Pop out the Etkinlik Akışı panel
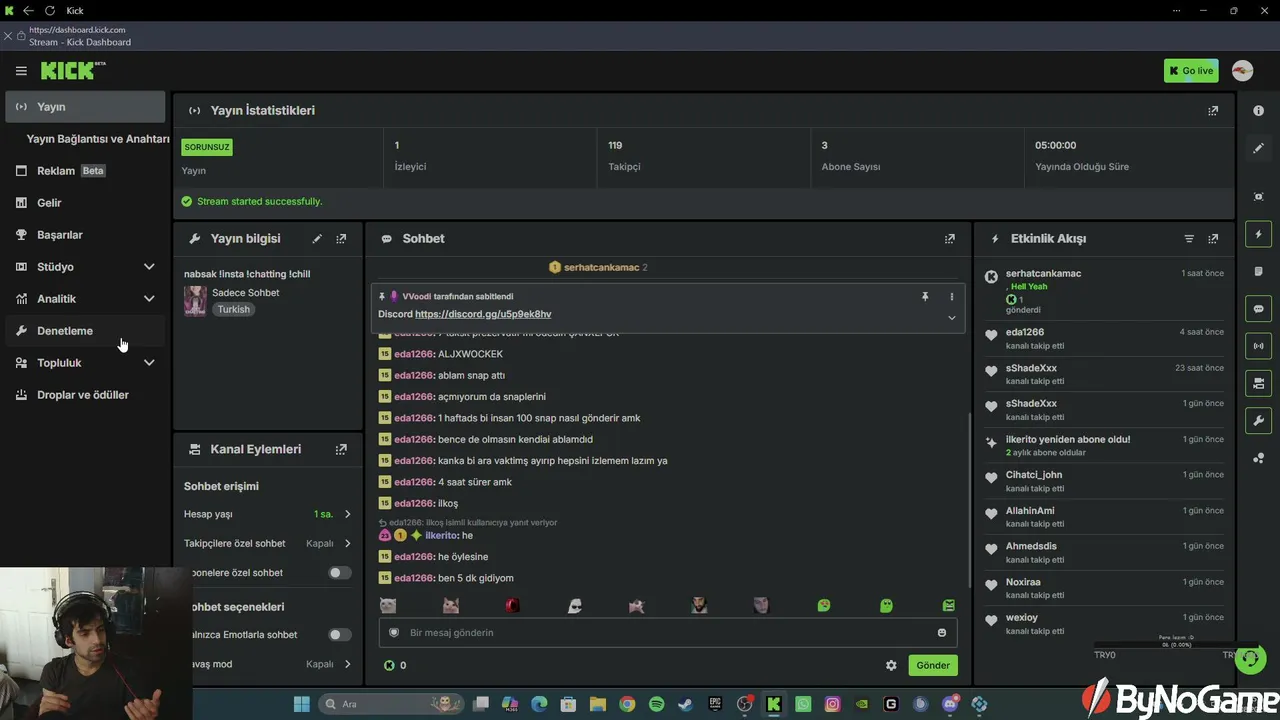This screenshot has width=1280, height=720. coord(1213,239)
